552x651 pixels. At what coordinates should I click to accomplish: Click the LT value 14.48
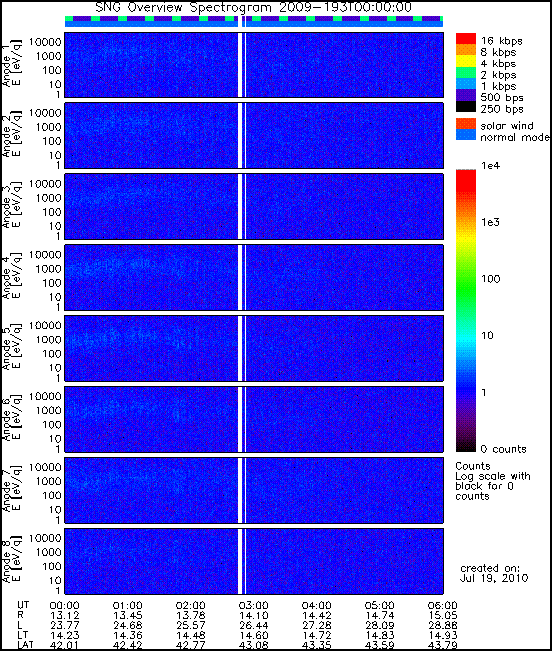point(191,636)
